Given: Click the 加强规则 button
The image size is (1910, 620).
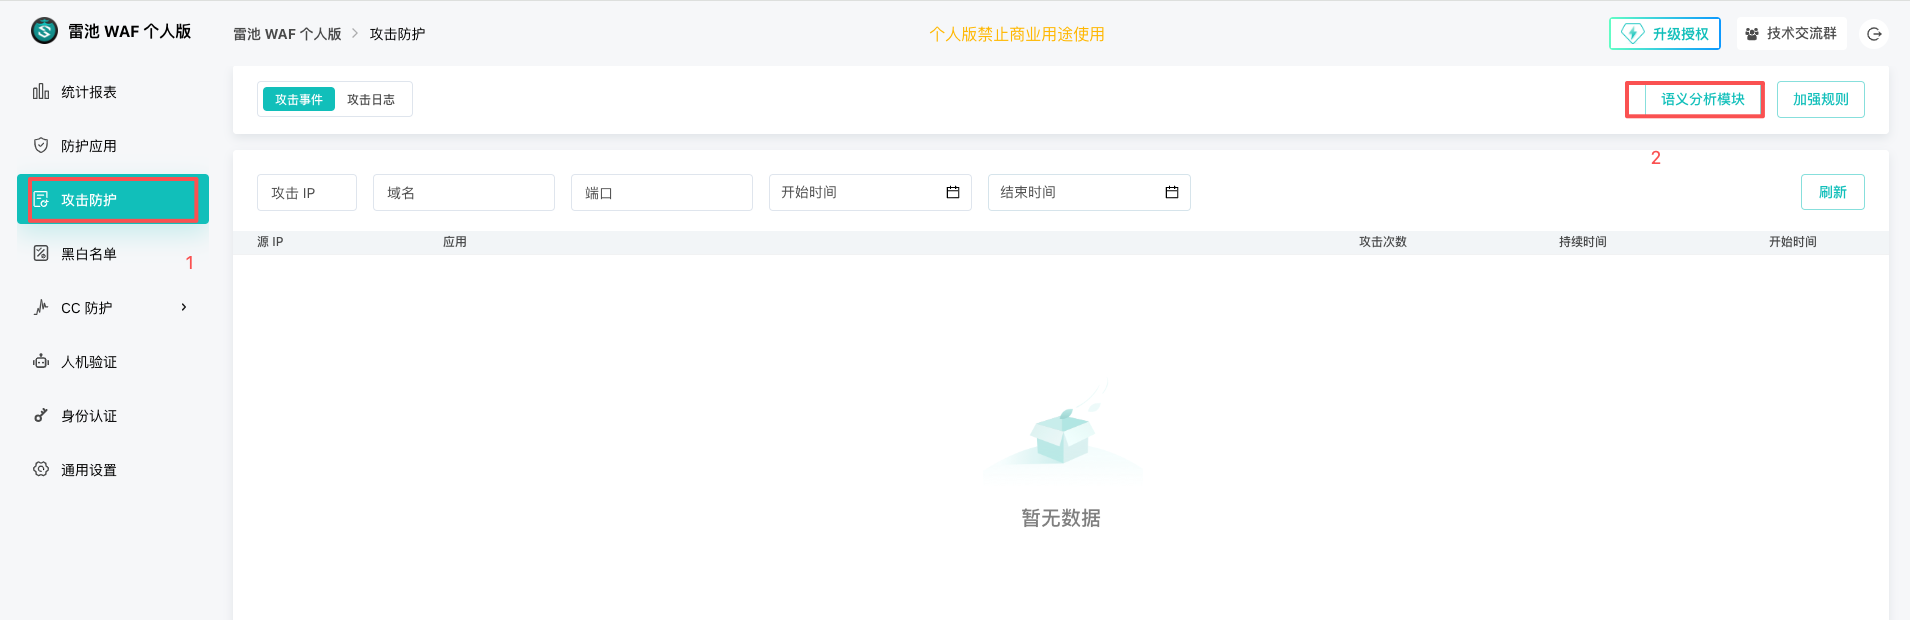Looking at the screenshot, I should point(1820,100).
